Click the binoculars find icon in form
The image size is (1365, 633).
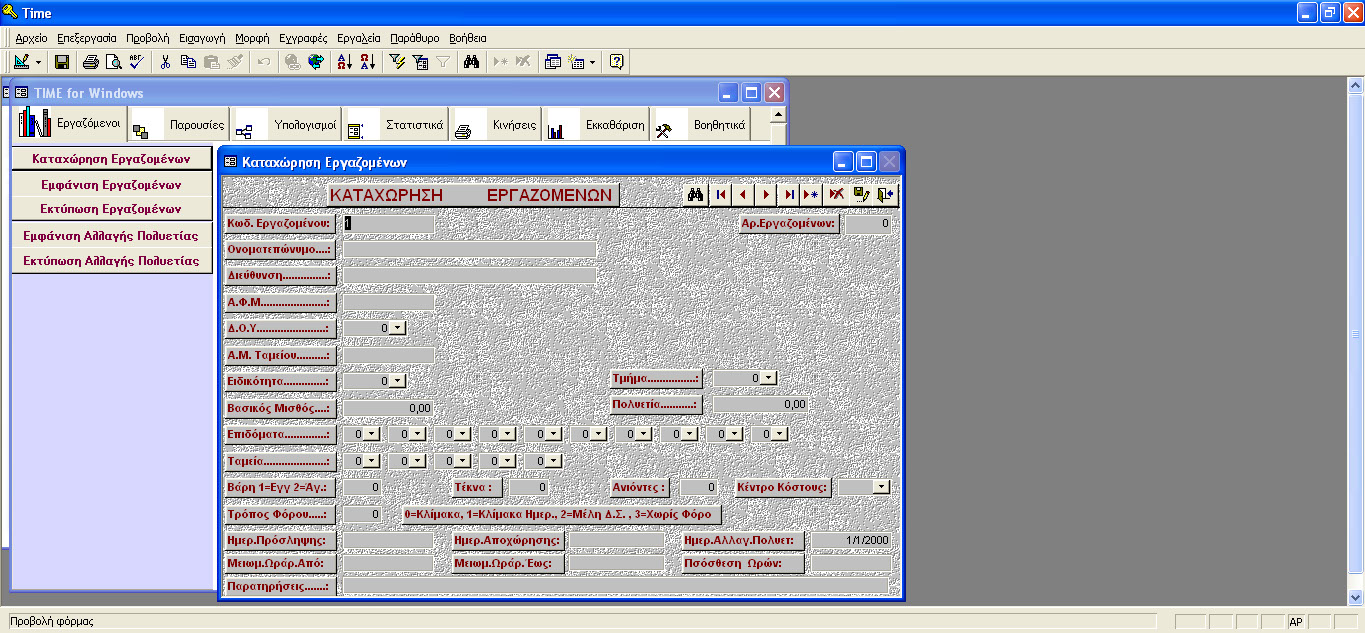point(696,195)
